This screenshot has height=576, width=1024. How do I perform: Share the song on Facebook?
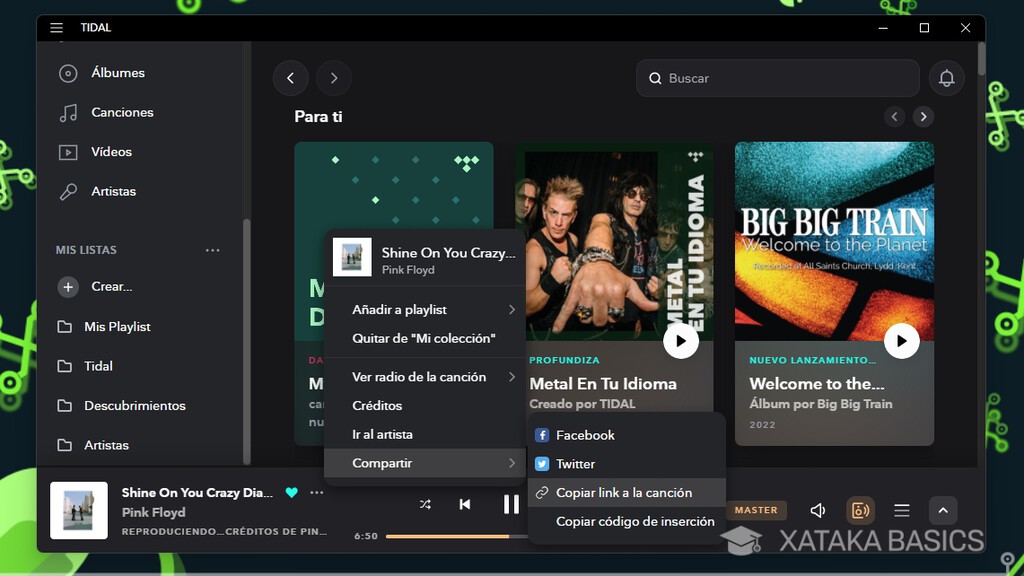pyautogui.click(x=627, y=435)
